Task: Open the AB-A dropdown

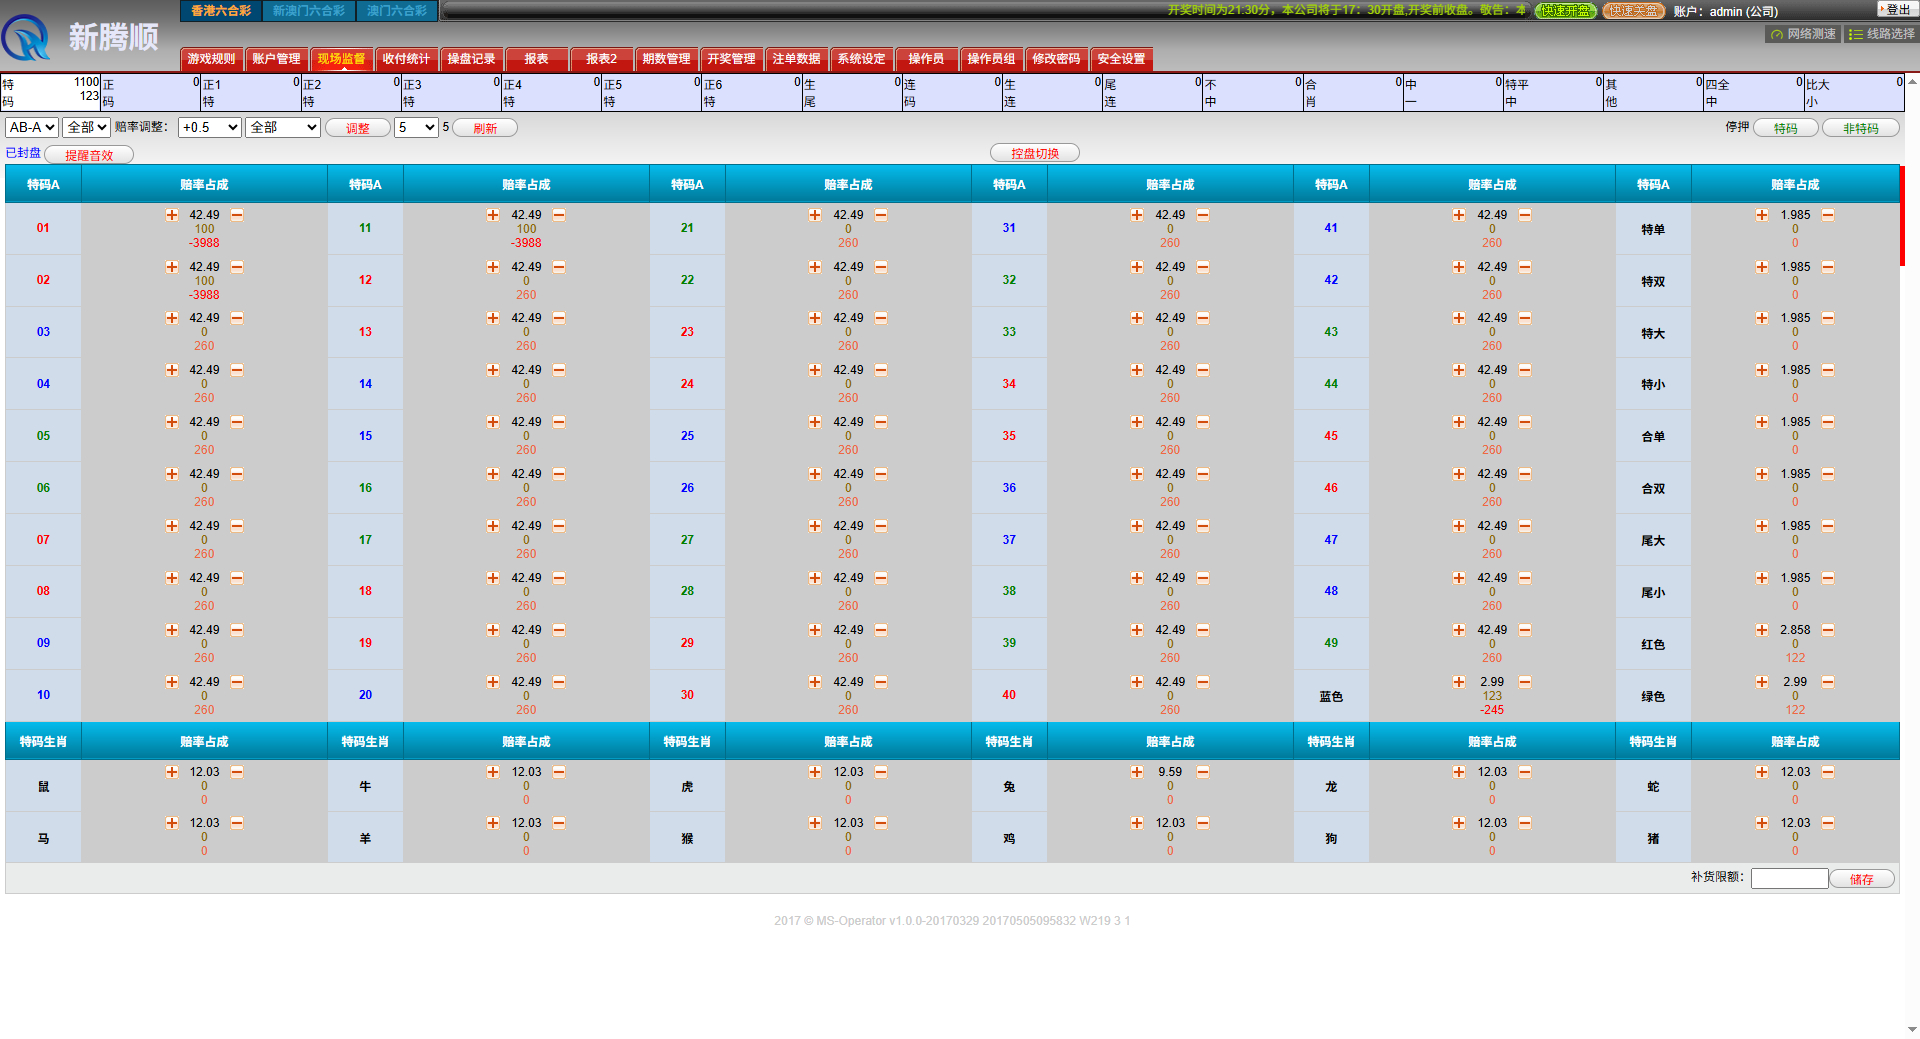Action: click(x=32, y=127)
